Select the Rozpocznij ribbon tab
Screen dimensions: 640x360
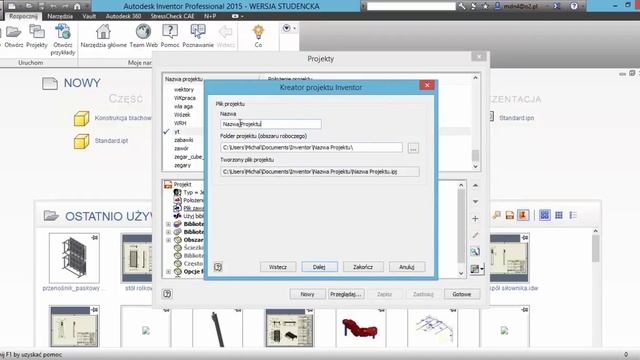[x=23, y=16]
